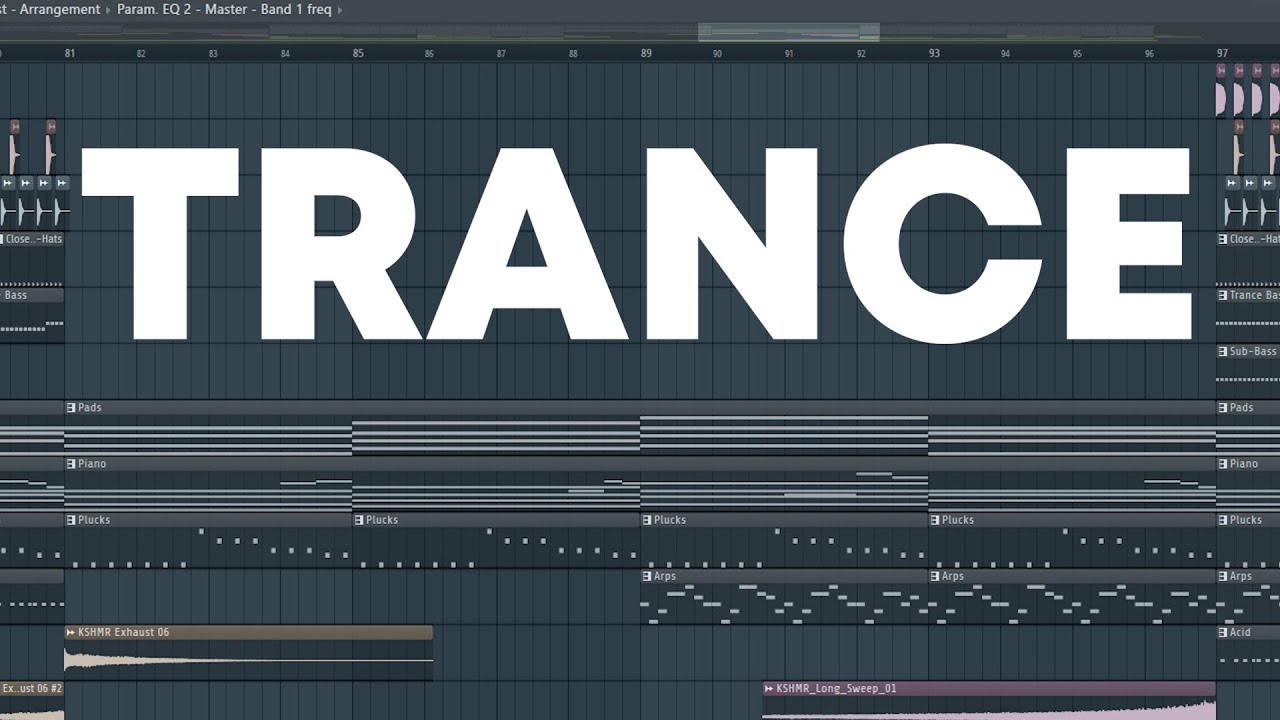The image size is (1280, 720).
Task: Open the Arps clip menu icon at bar 93
Action: coord(935,575)
